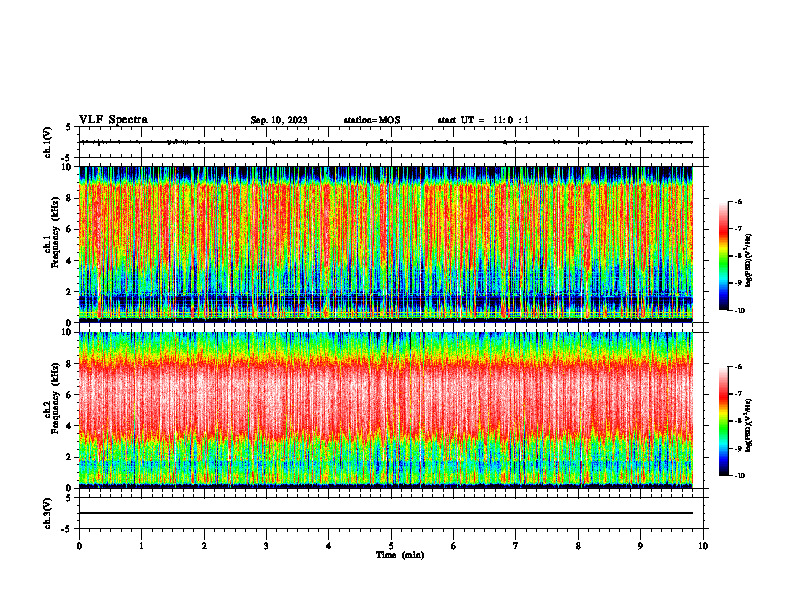Screen dimensions: 792x612
Task: Click time axis tick label '10' at bottom right
Action: 703,546
